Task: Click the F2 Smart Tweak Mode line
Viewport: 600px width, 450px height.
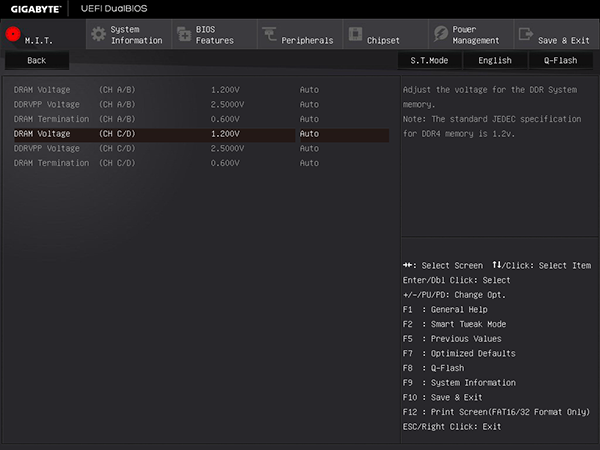Action: (x=455, y=324)
